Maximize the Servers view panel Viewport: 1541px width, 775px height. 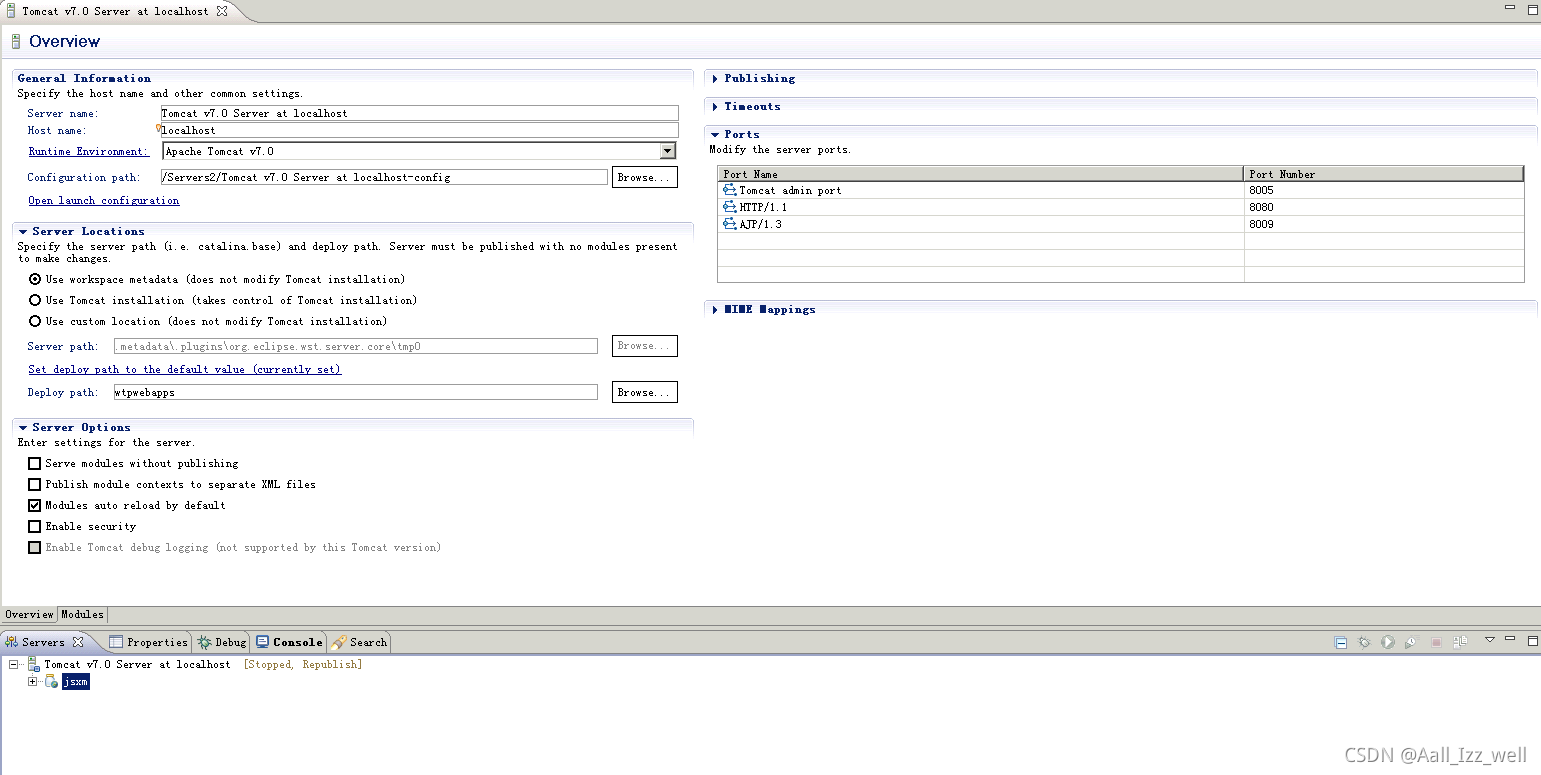[x=1532, y=640]
